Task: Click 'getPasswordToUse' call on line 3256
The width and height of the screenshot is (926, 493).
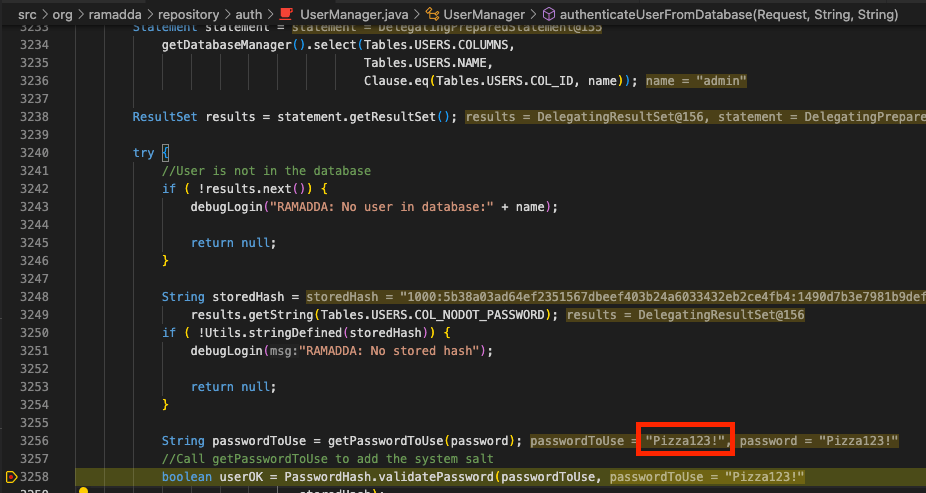Action: pos(386,440)
